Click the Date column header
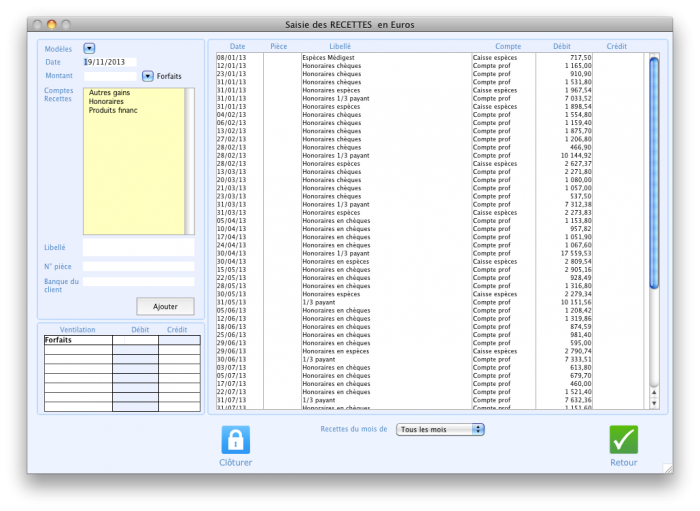This screenshot has height=511, width=700. click(x=238, y=46)
